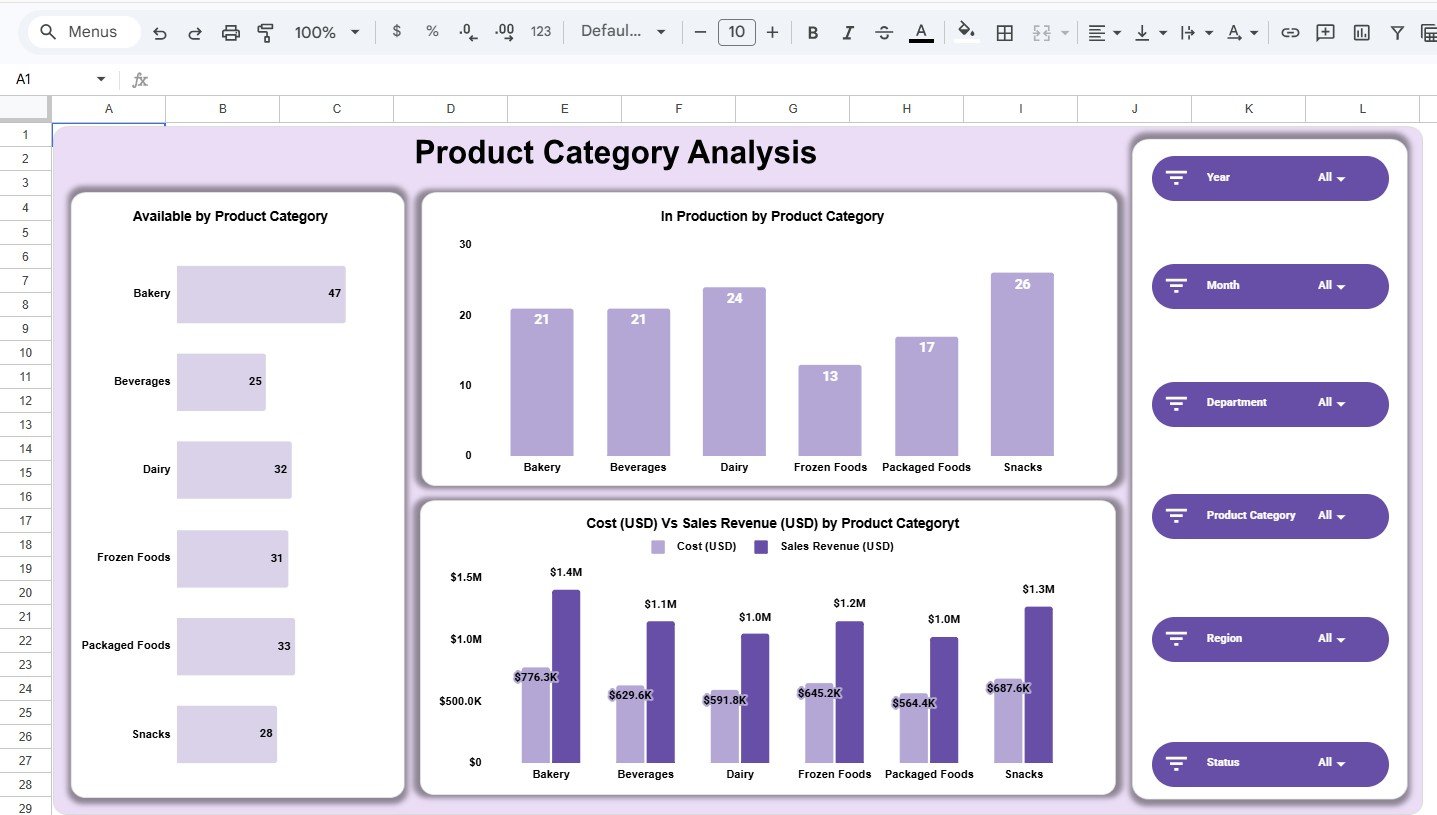Click the Insert chart icon
This screenshot has height=815, width=1437.
[1361, 33]
